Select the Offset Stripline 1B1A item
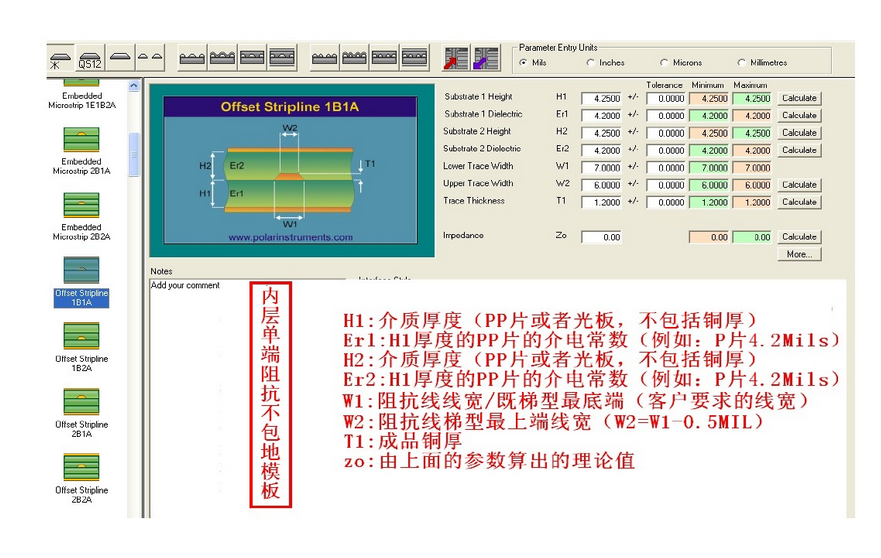The width and height of the screenshot is (881, 558). [81, 282]
